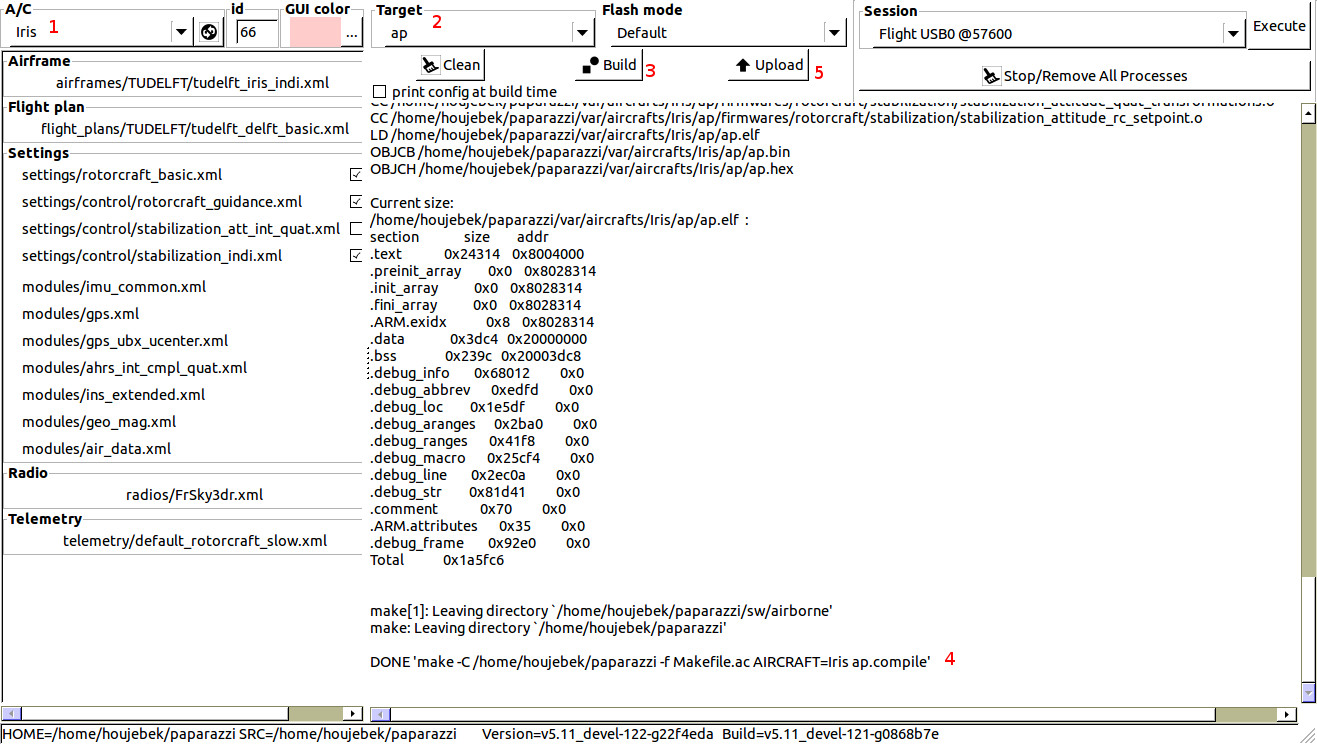Viewport: 1317px width, 744px height.
Task: Click the Build button
Action: [609, 65]
